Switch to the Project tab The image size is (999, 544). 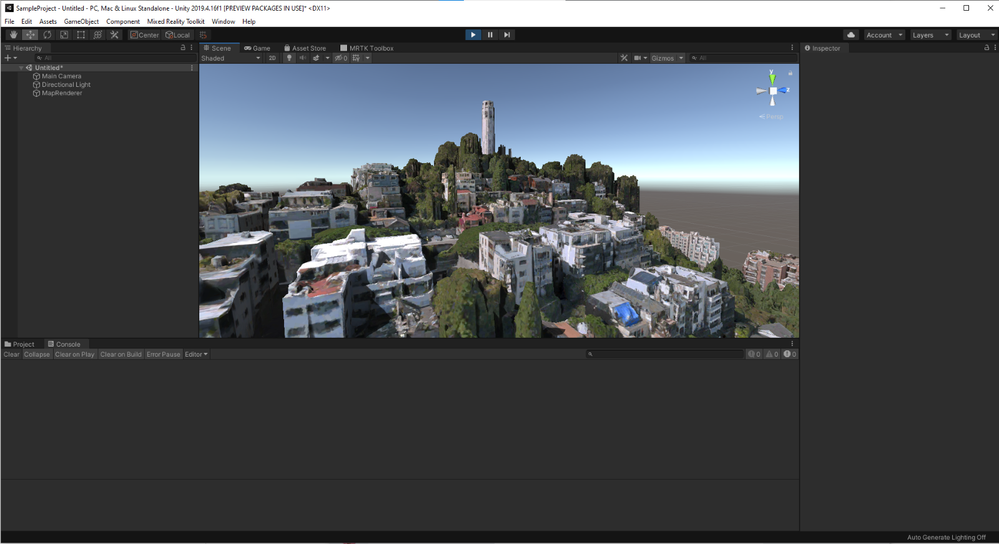point(20,344)
